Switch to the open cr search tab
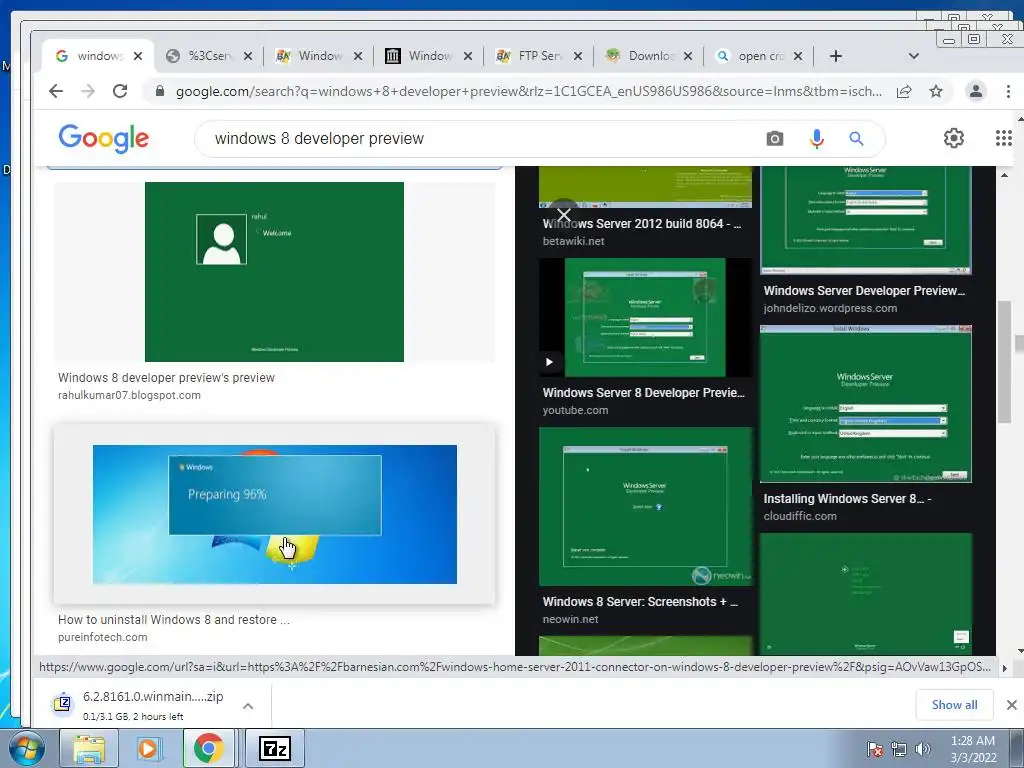This screenshot has height=768, width=1024. [x=759, y=56]
